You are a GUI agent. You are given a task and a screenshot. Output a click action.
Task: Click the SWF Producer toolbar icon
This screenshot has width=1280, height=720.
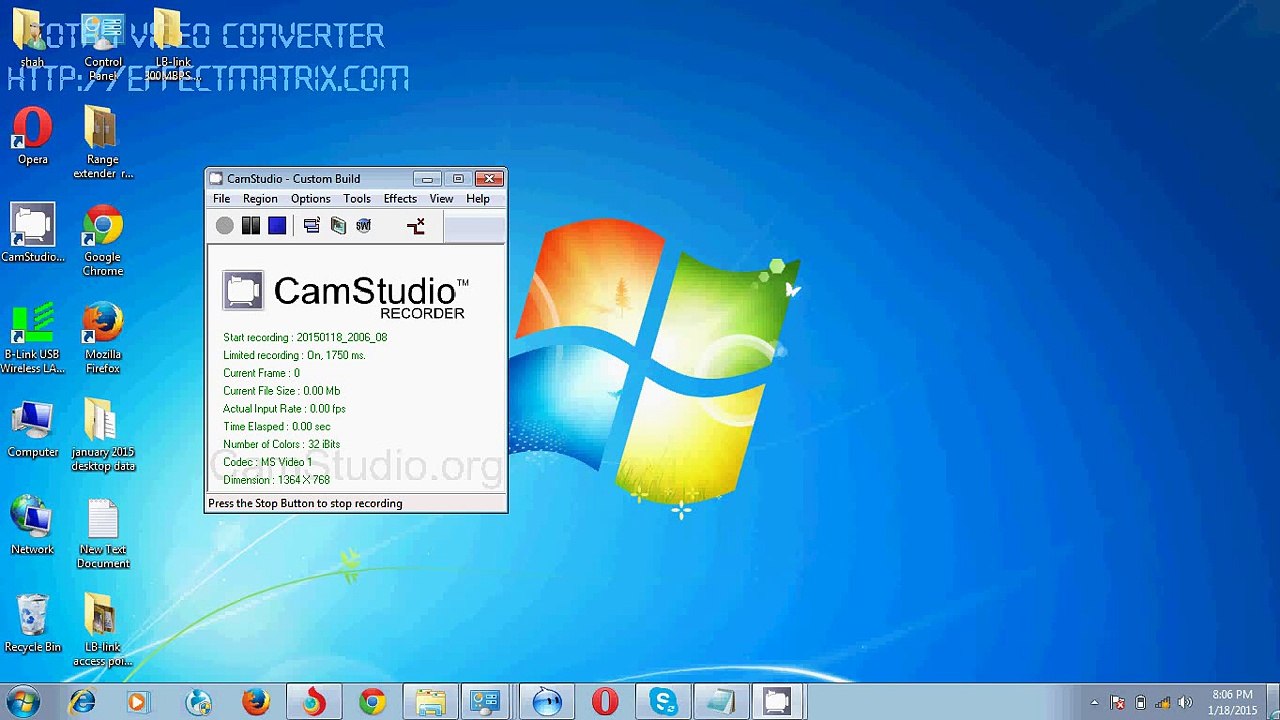[363, 226]
